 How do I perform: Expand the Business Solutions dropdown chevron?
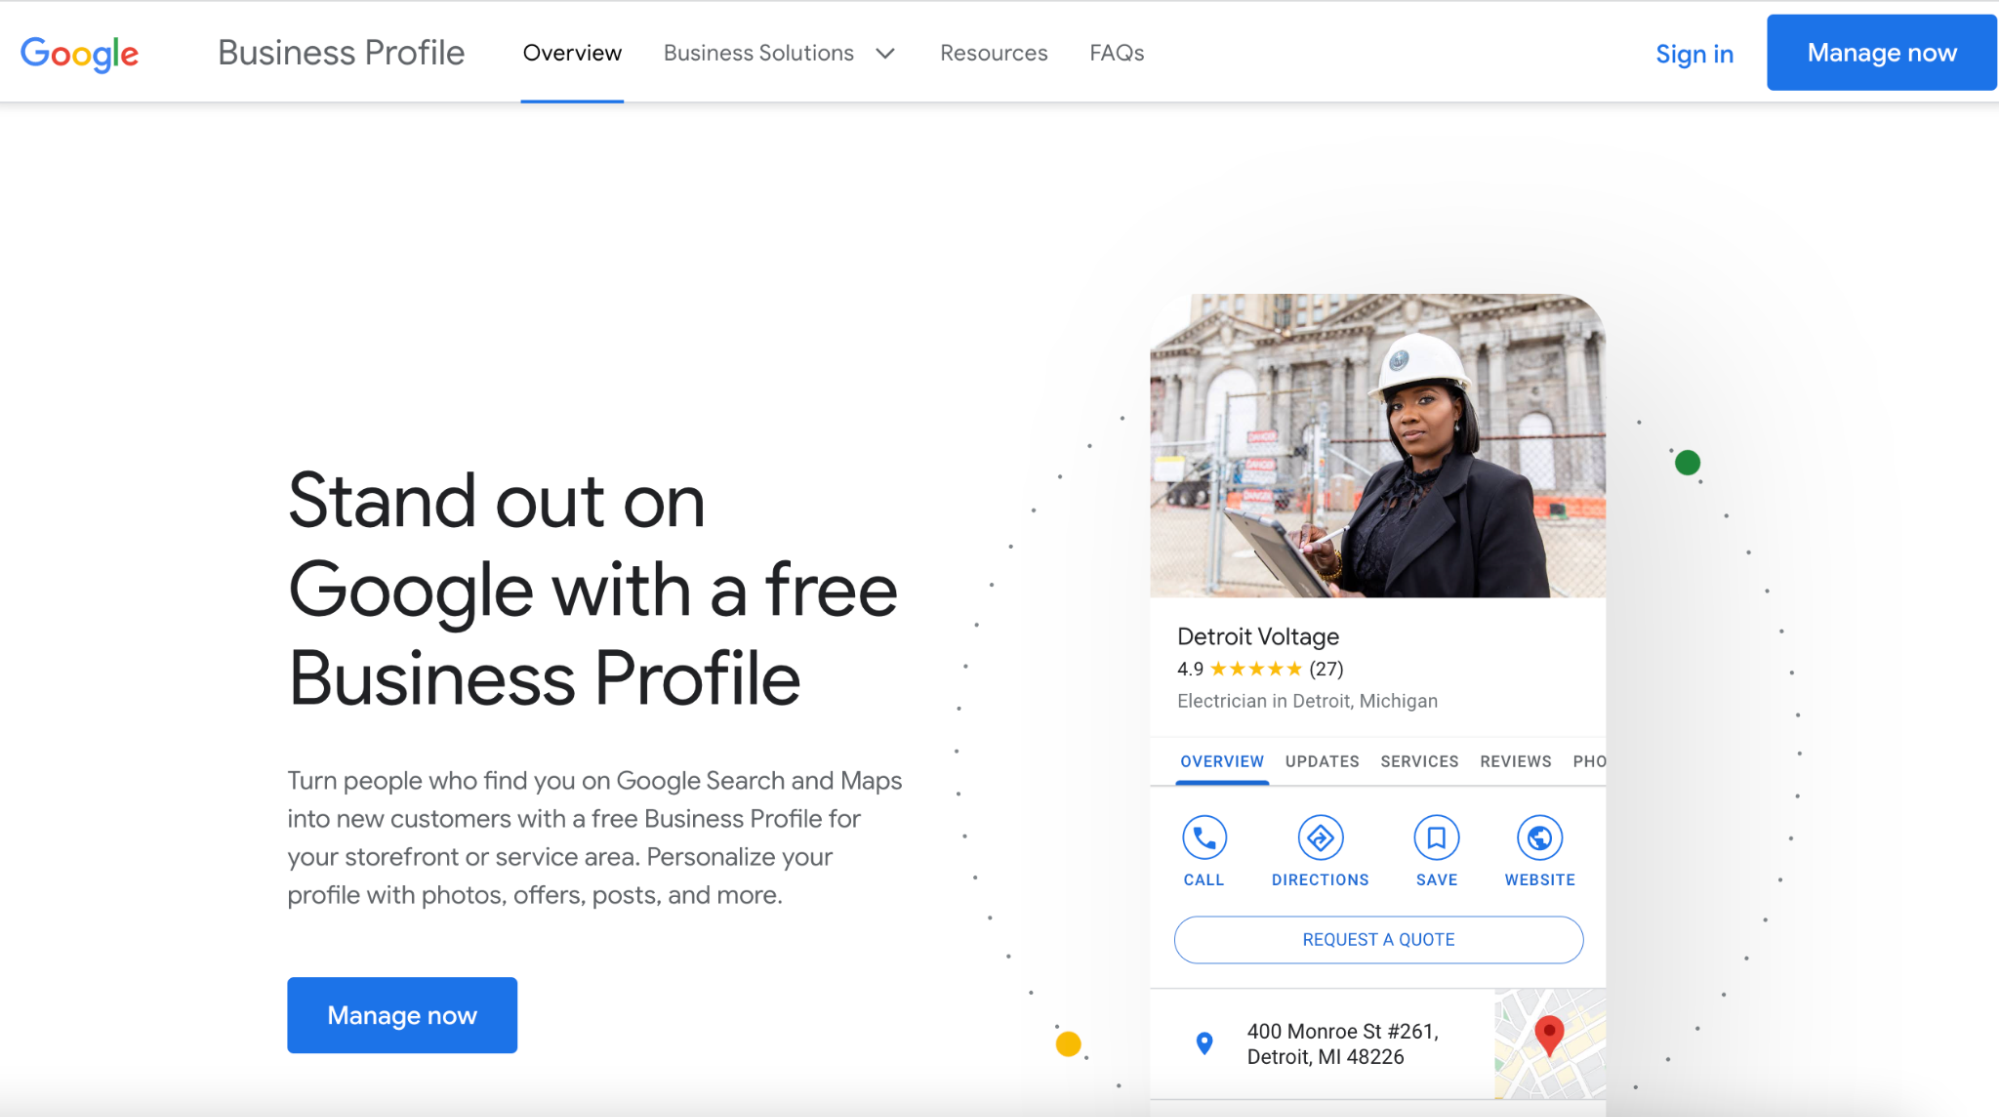pos(885,53)
